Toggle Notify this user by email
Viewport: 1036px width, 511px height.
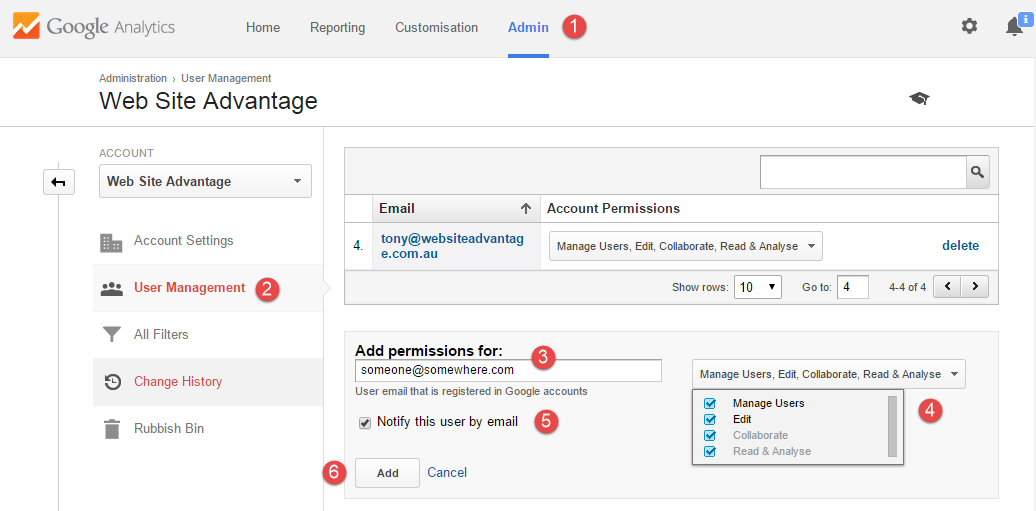(x=365, y=423)
